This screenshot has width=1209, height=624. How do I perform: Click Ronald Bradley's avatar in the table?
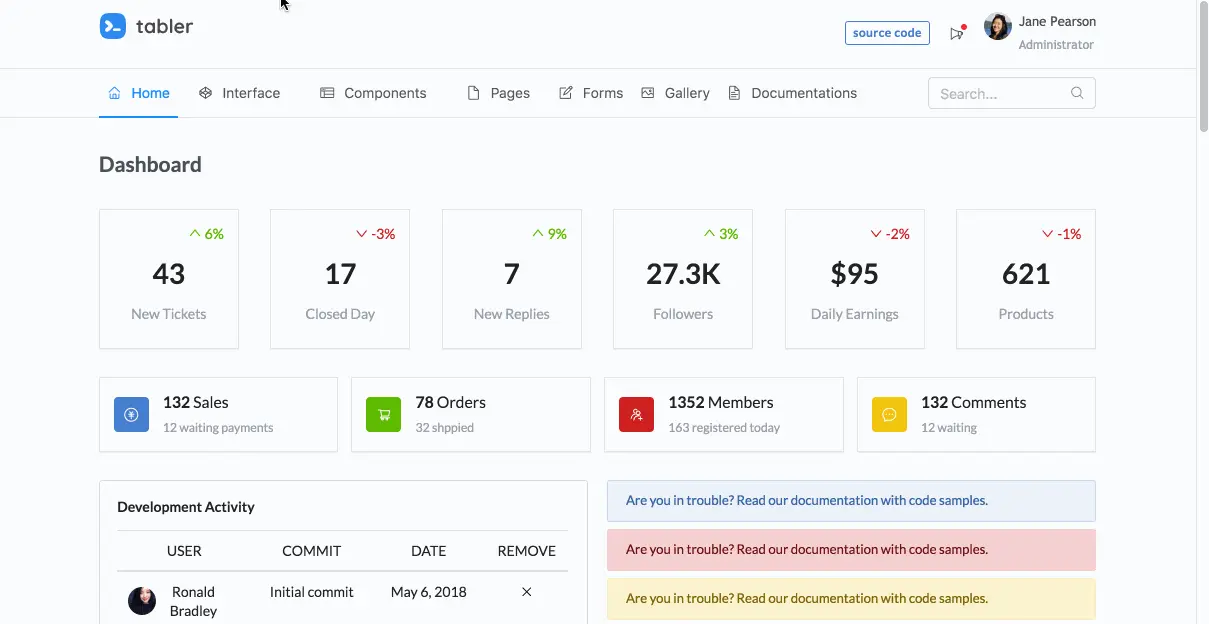[x=142, y=601]
